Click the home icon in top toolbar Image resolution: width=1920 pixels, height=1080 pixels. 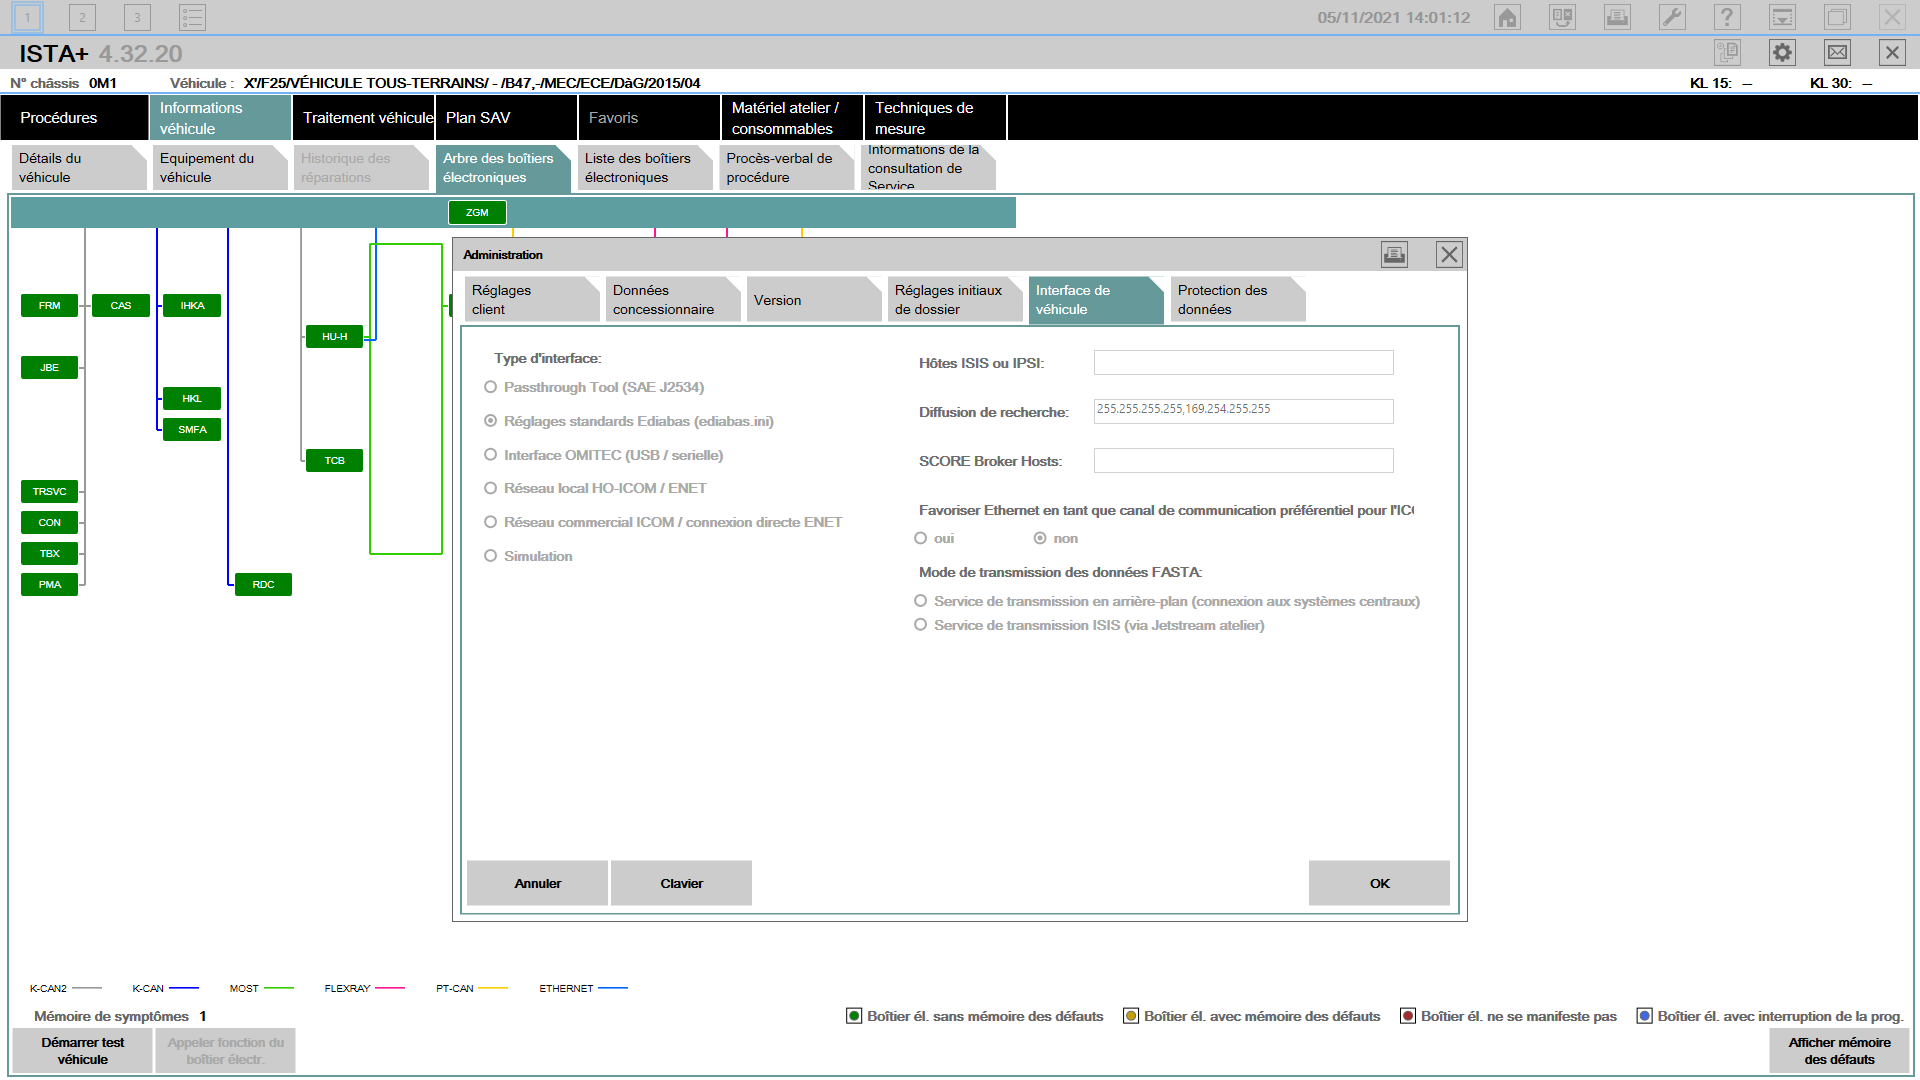[1507, 17]
